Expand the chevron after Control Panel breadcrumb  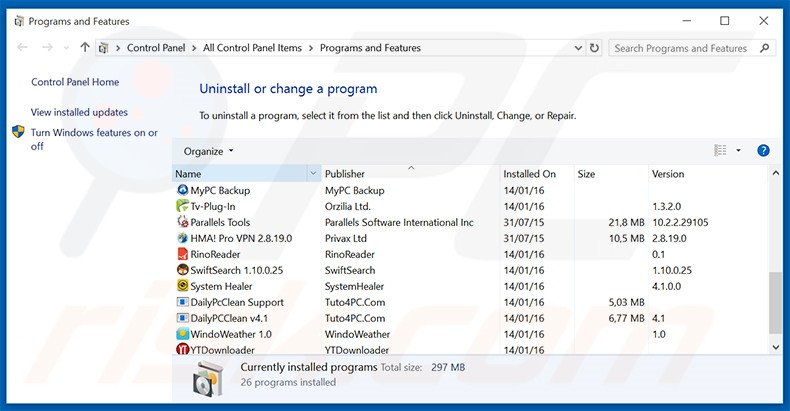pyautogui.click(x=194, y=48)
